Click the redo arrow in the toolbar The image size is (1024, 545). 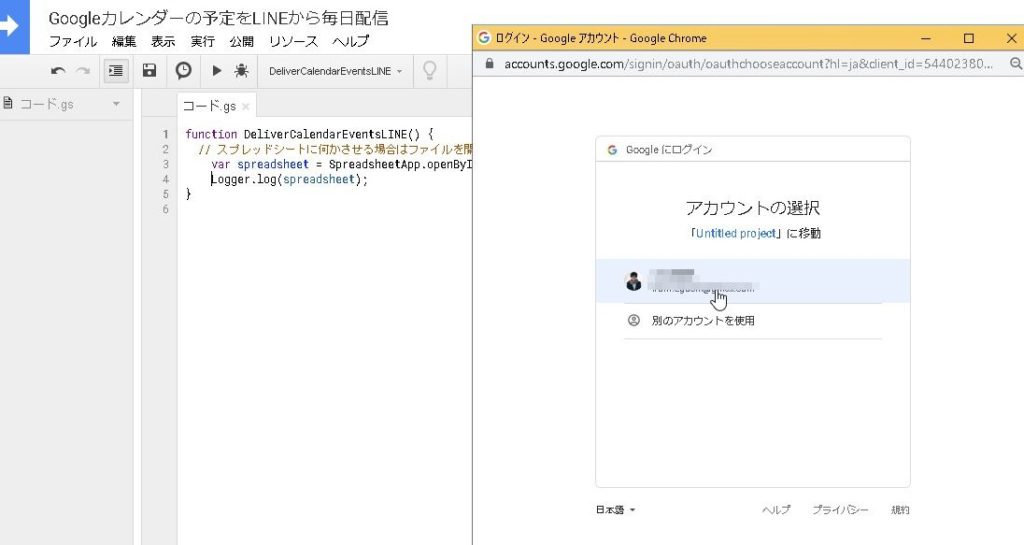(x=83, y=71)
